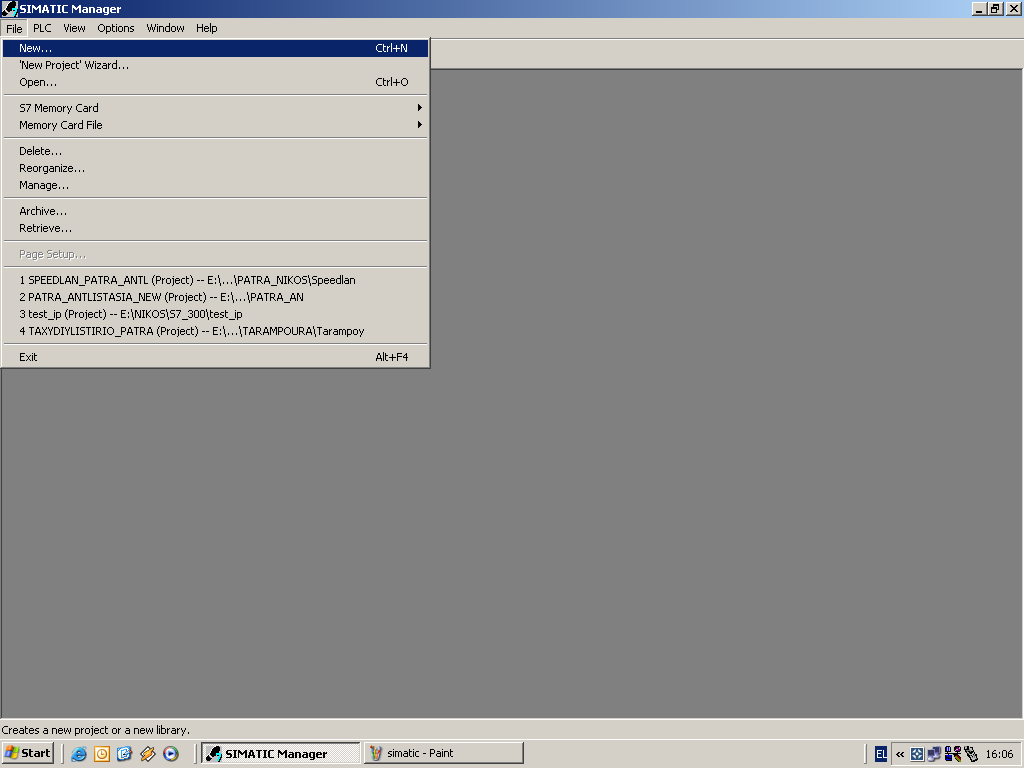This screenshot has height=768, width=1024.
Task: Click the first blue system tray icon
Action: 917,754
